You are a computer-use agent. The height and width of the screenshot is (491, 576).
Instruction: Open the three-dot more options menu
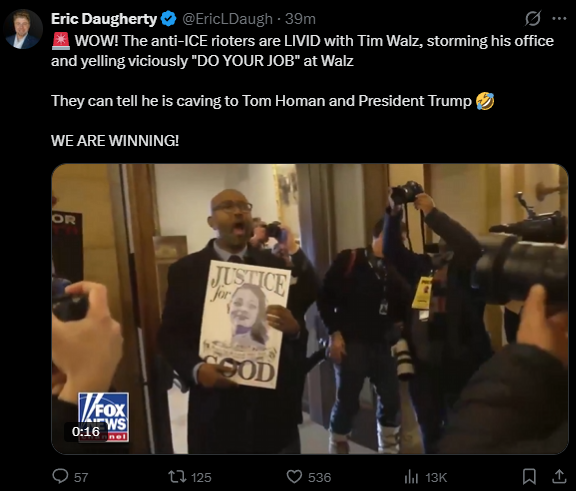point(559,18)
